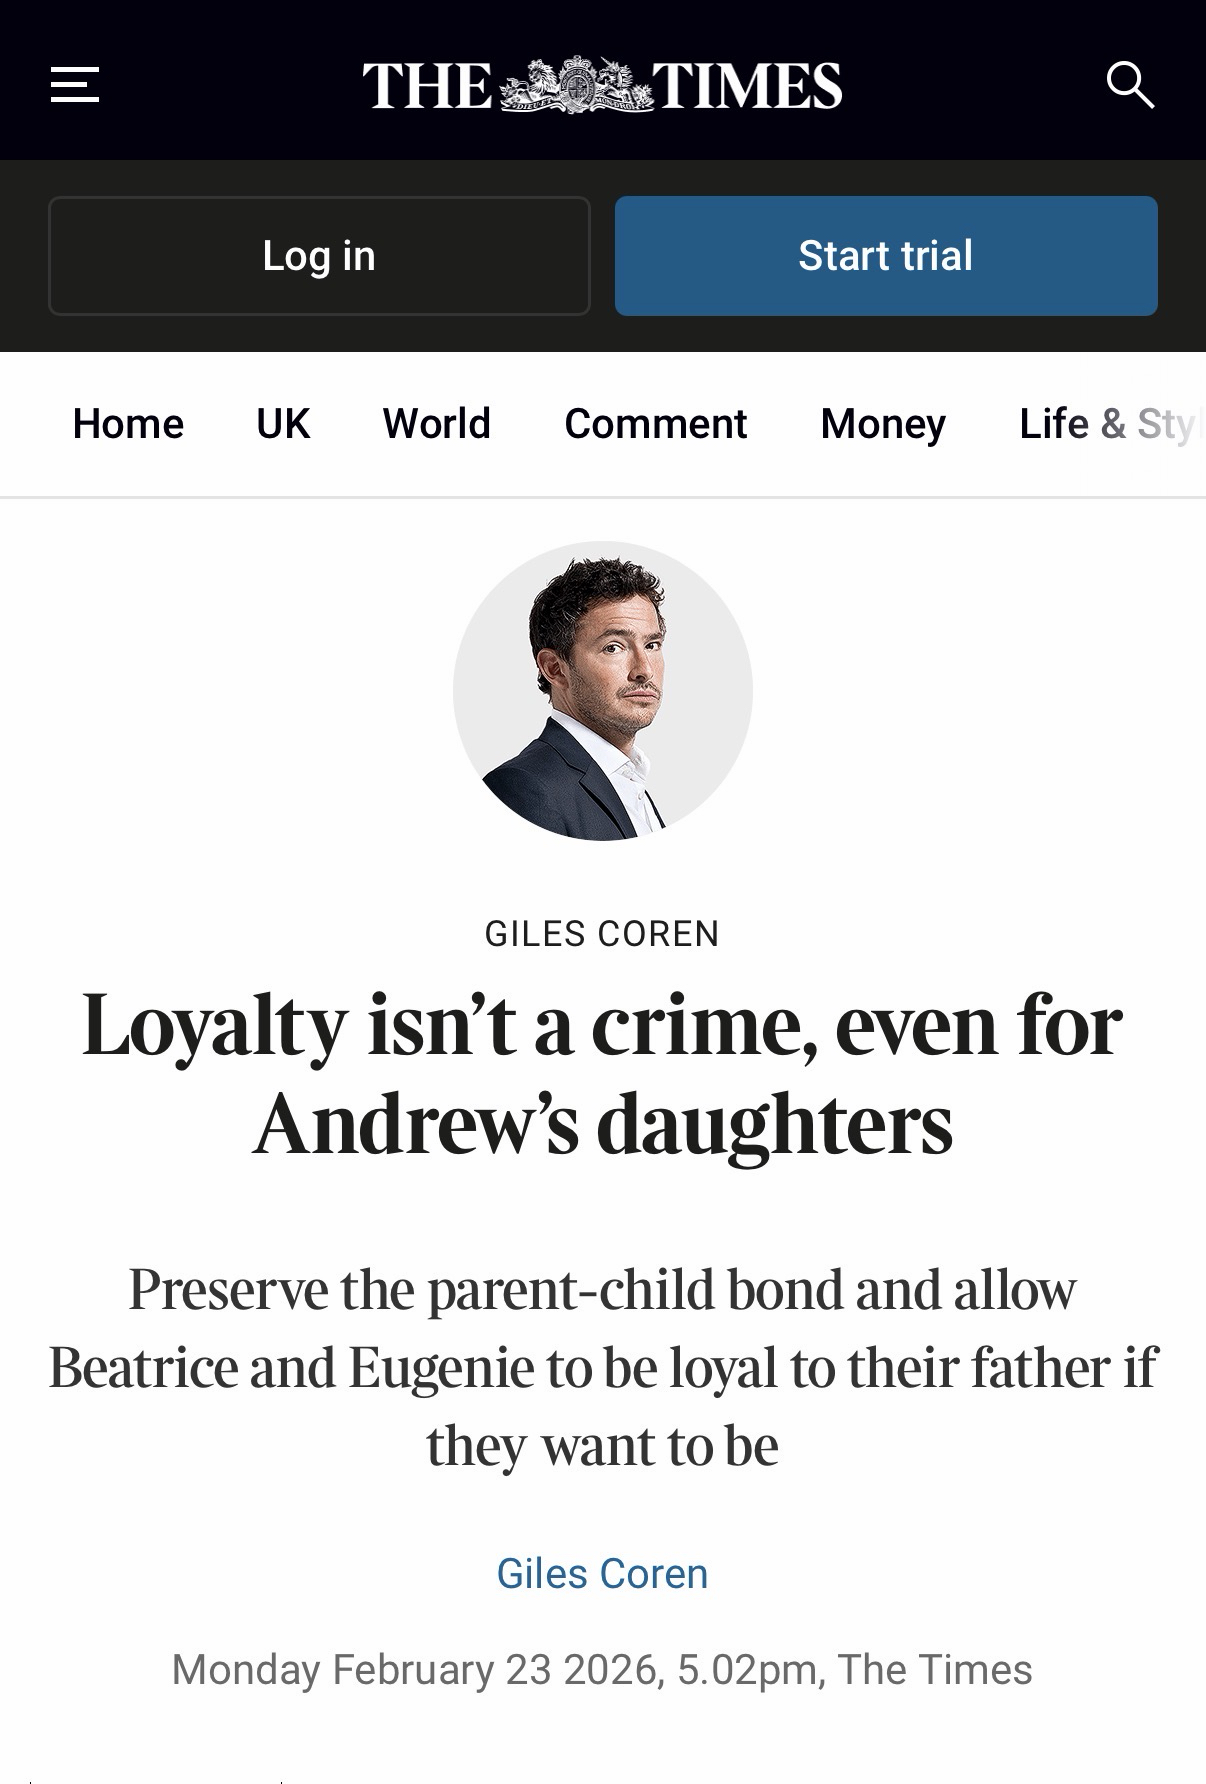Viewport: 1206px width, 1784px height.
Task: Select the Comment section tab
Action: tap(655, 424)
